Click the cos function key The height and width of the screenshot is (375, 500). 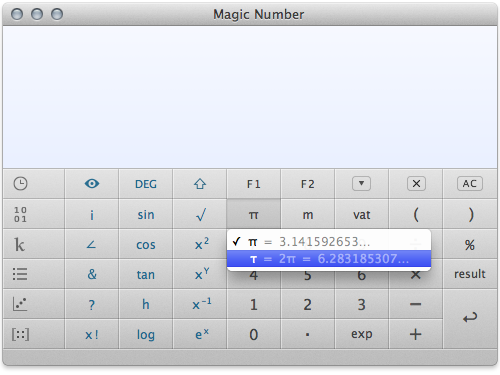[146, 244]
